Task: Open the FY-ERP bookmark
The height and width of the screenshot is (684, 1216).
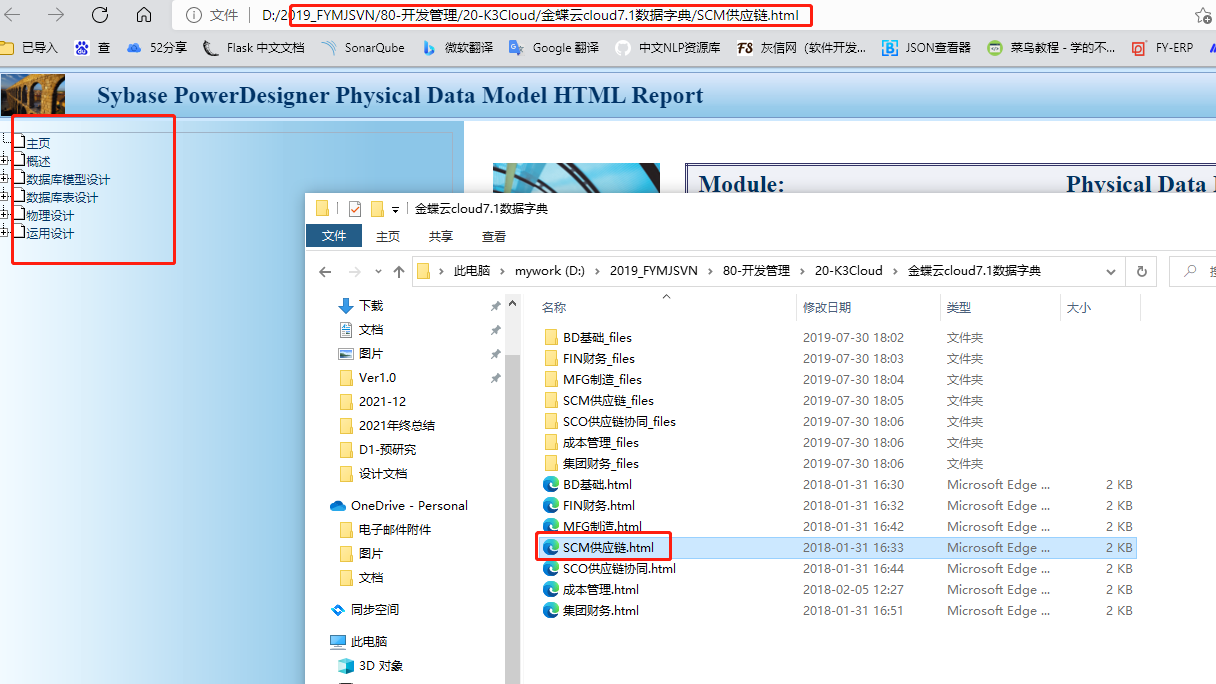Action: [x=1163, y=47]
